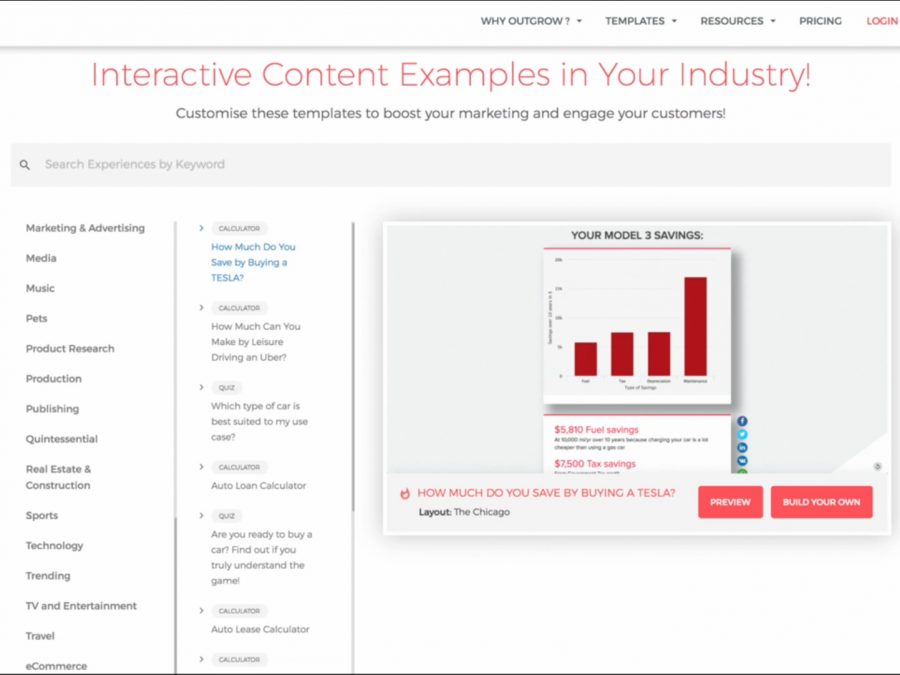Open the Resources dropdown menu
Image resolution: width=900 pixels, height=675 pixels.
737,21
